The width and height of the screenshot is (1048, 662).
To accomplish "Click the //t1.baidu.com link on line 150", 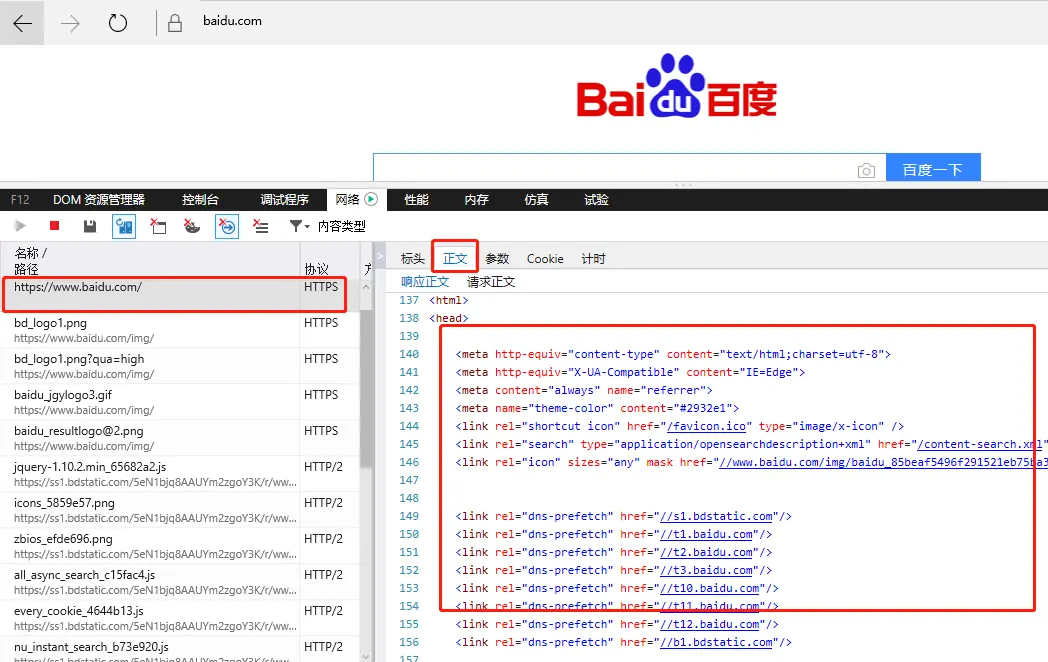I will click(x=706, y=534).
